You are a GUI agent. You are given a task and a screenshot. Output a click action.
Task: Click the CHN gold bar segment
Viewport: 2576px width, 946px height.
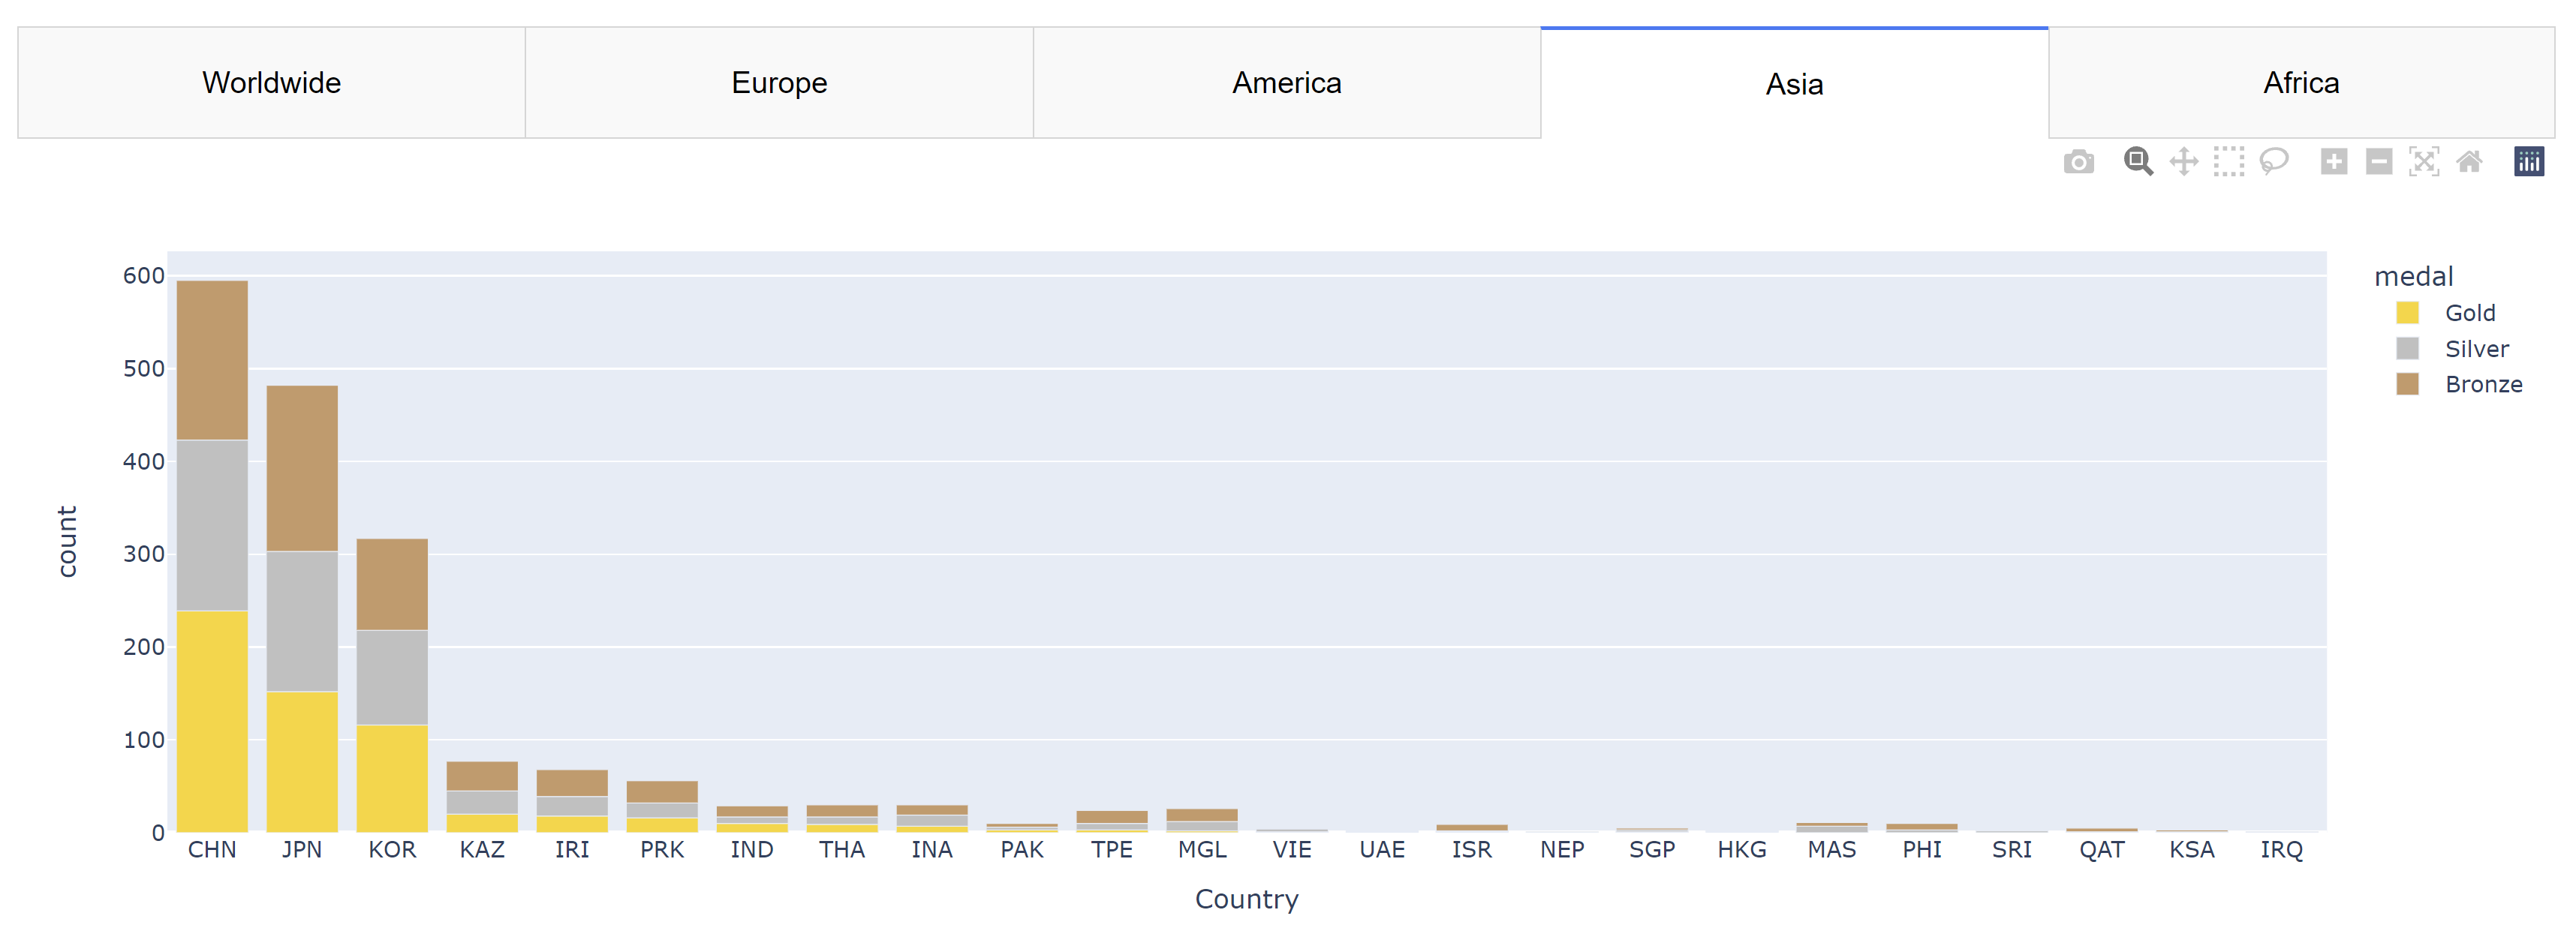point(212,721)
